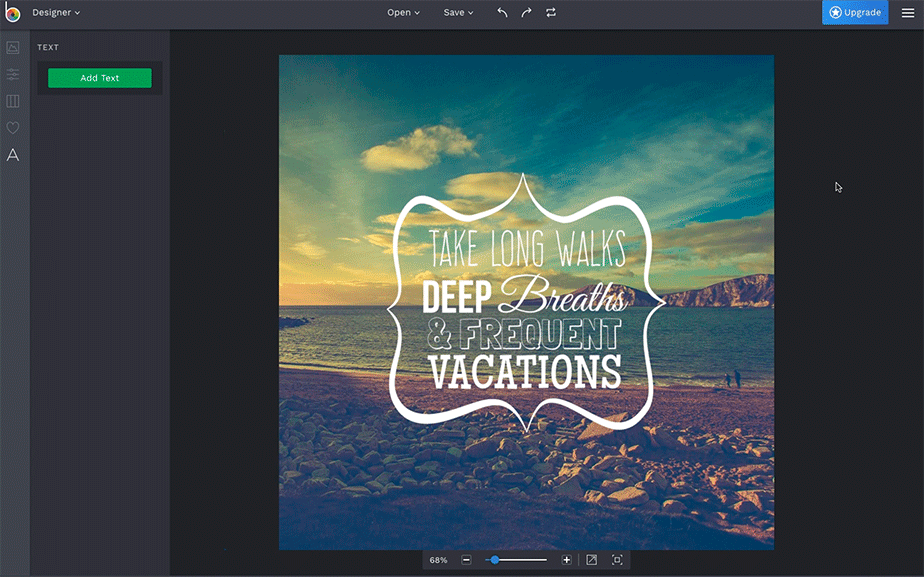
Task: Select the VACATIONS text on canvas
Action: pyautogui.click(x=525, y=371)
